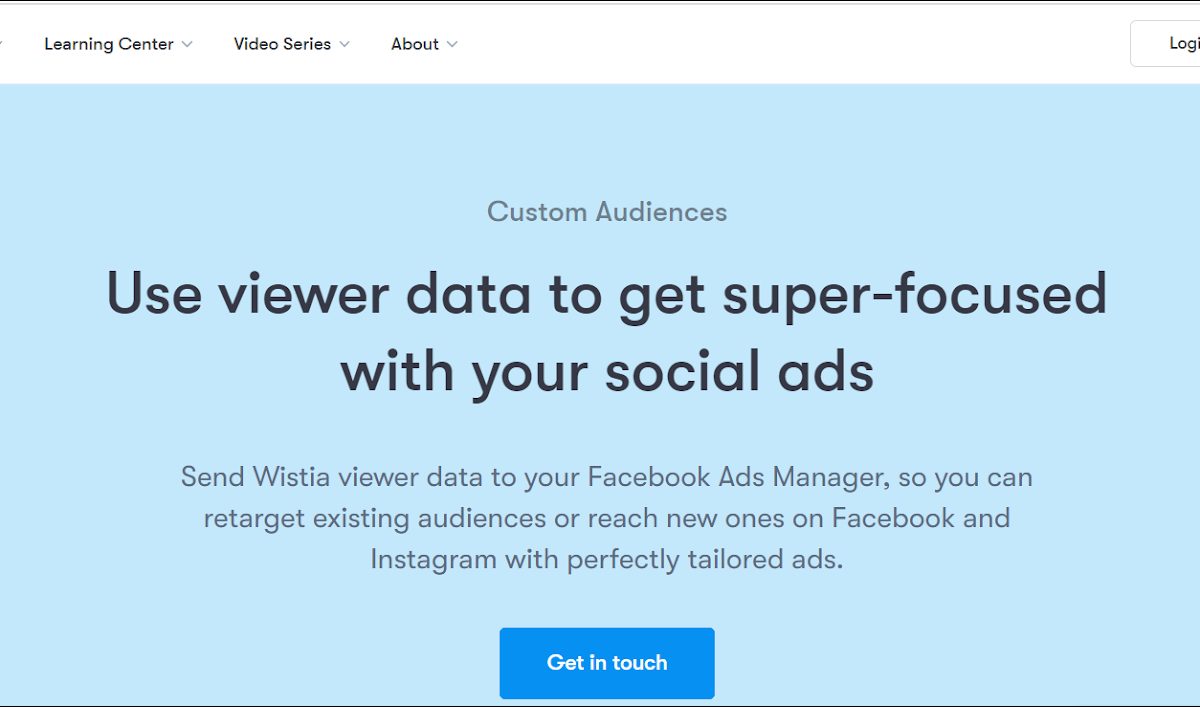
Task: Click 'Facebook Ads Manager' in the description
Action: click(x=737, y=477)
